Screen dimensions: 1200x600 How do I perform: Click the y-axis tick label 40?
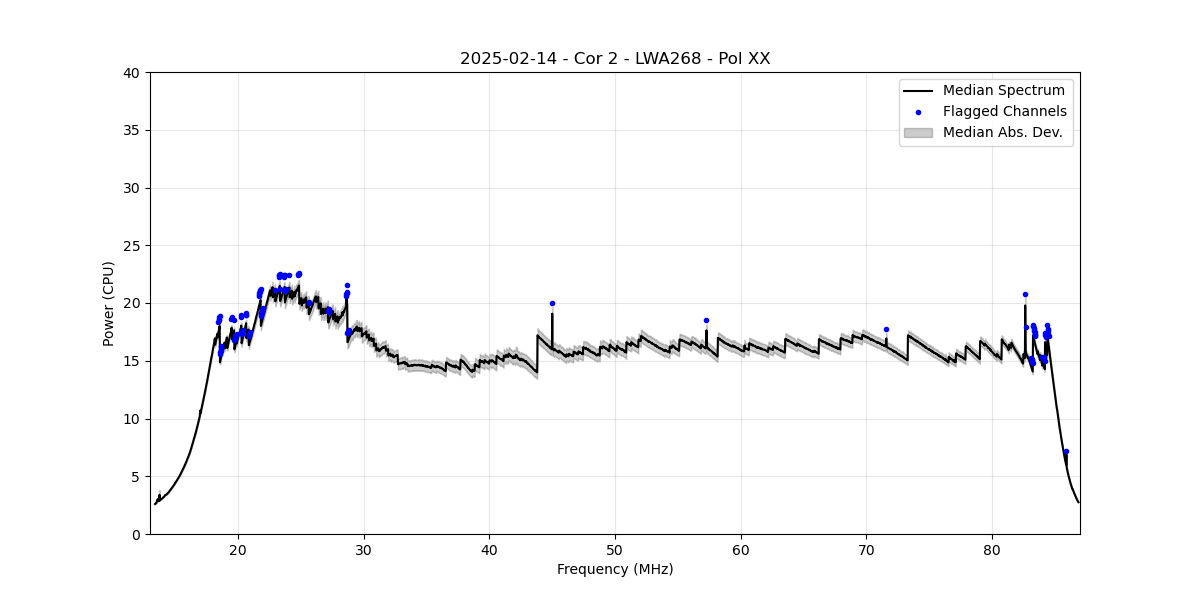tap(133, 73)
